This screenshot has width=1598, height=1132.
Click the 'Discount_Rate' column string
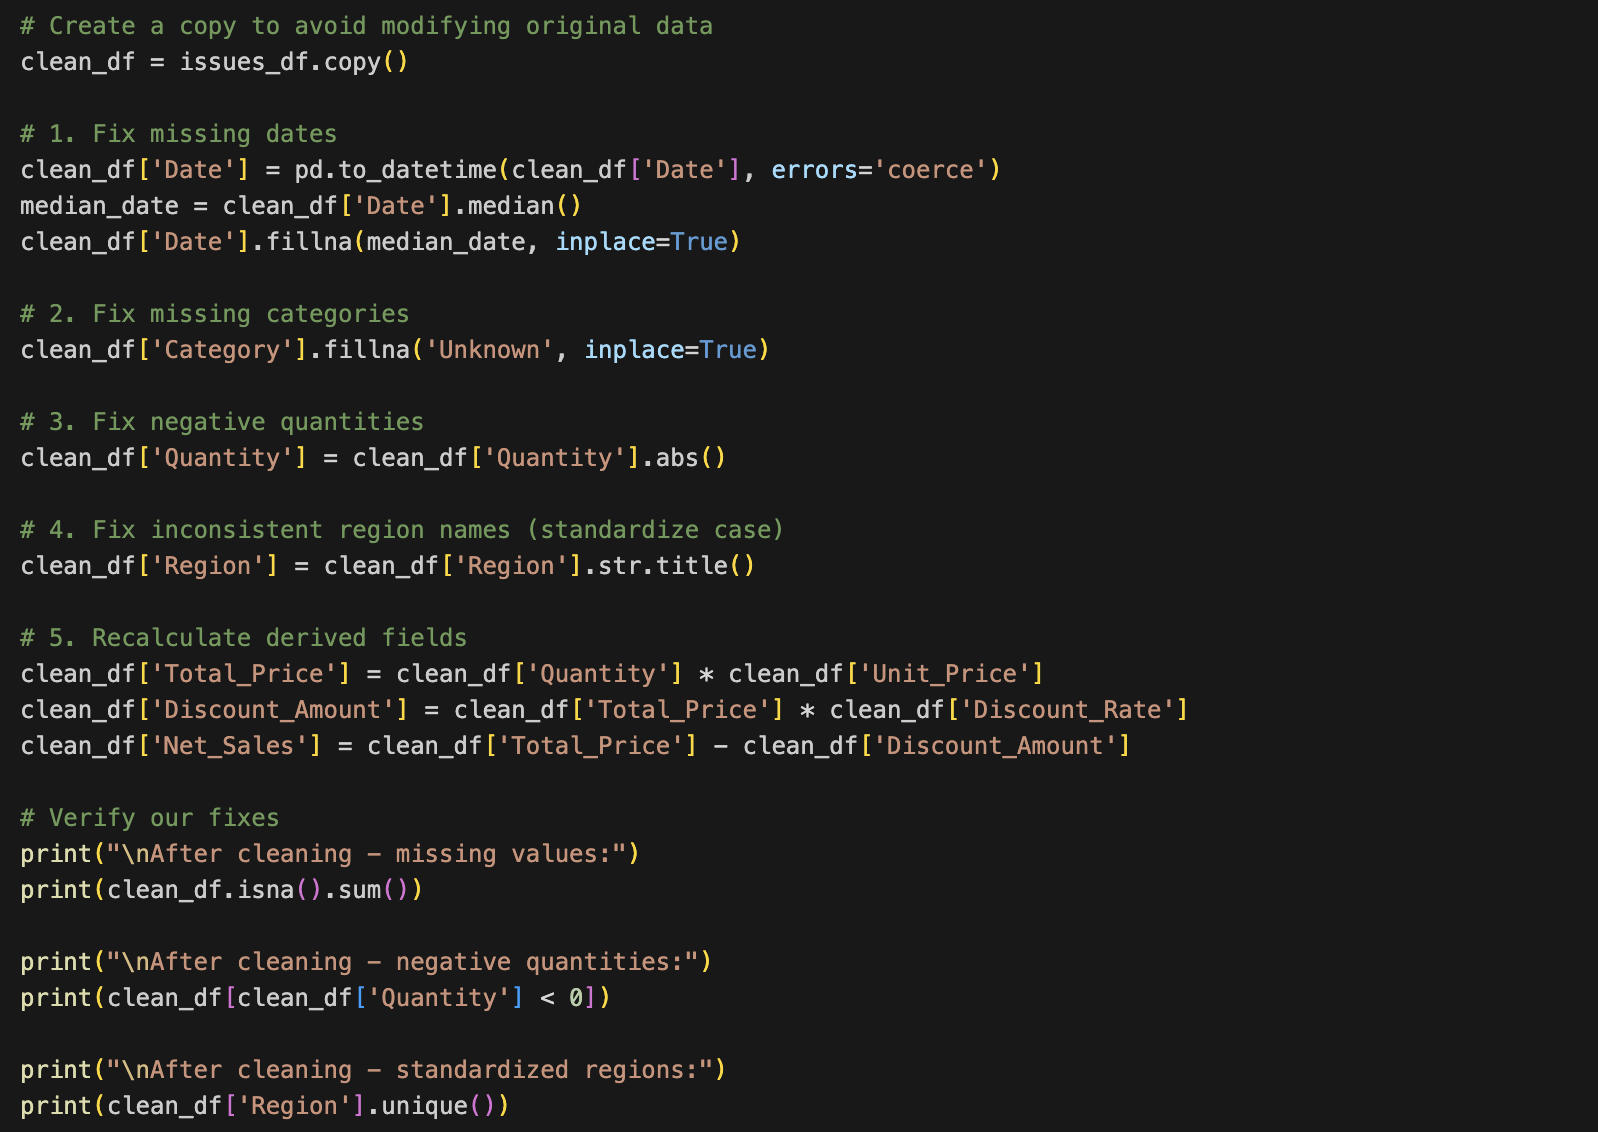(1066, 710)
